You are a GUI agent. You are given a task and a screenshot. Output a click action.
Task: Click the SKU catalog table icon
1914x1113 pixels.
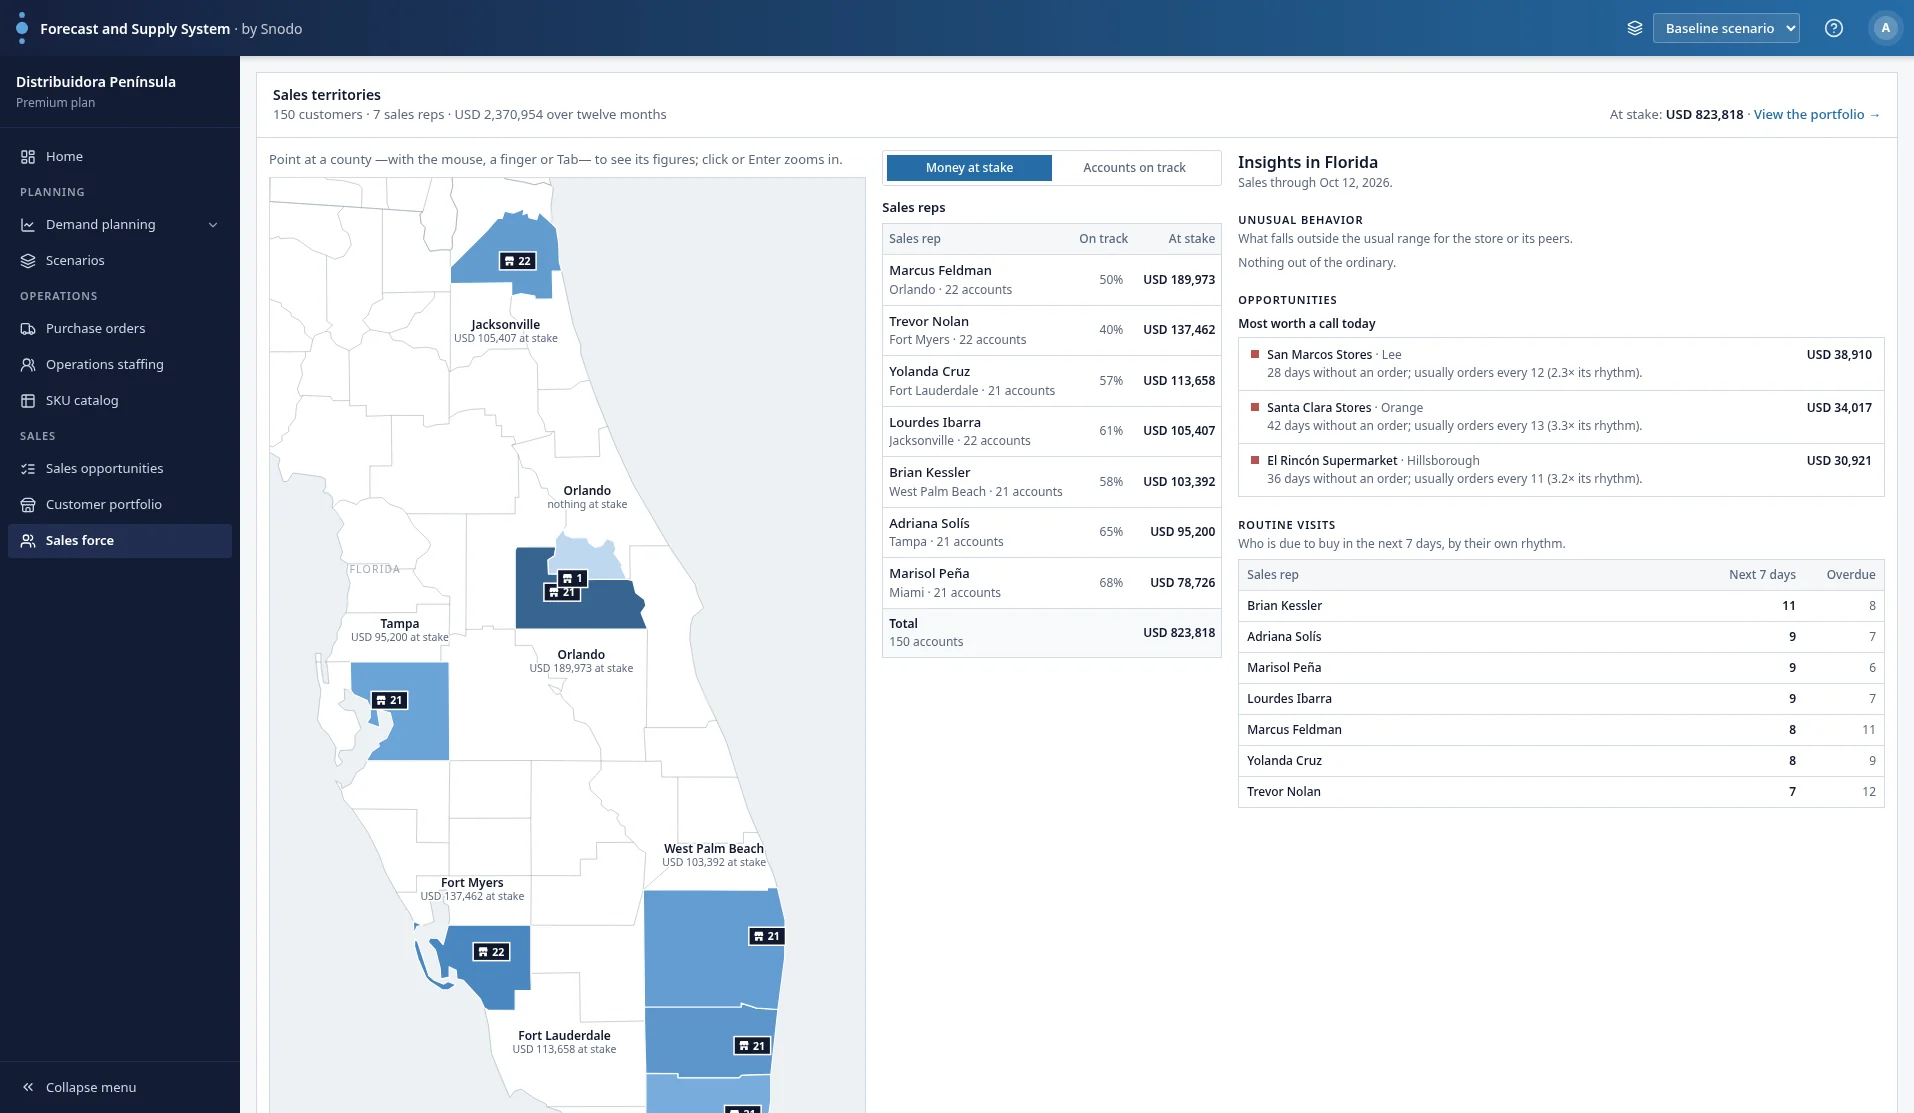coord(28,401)
